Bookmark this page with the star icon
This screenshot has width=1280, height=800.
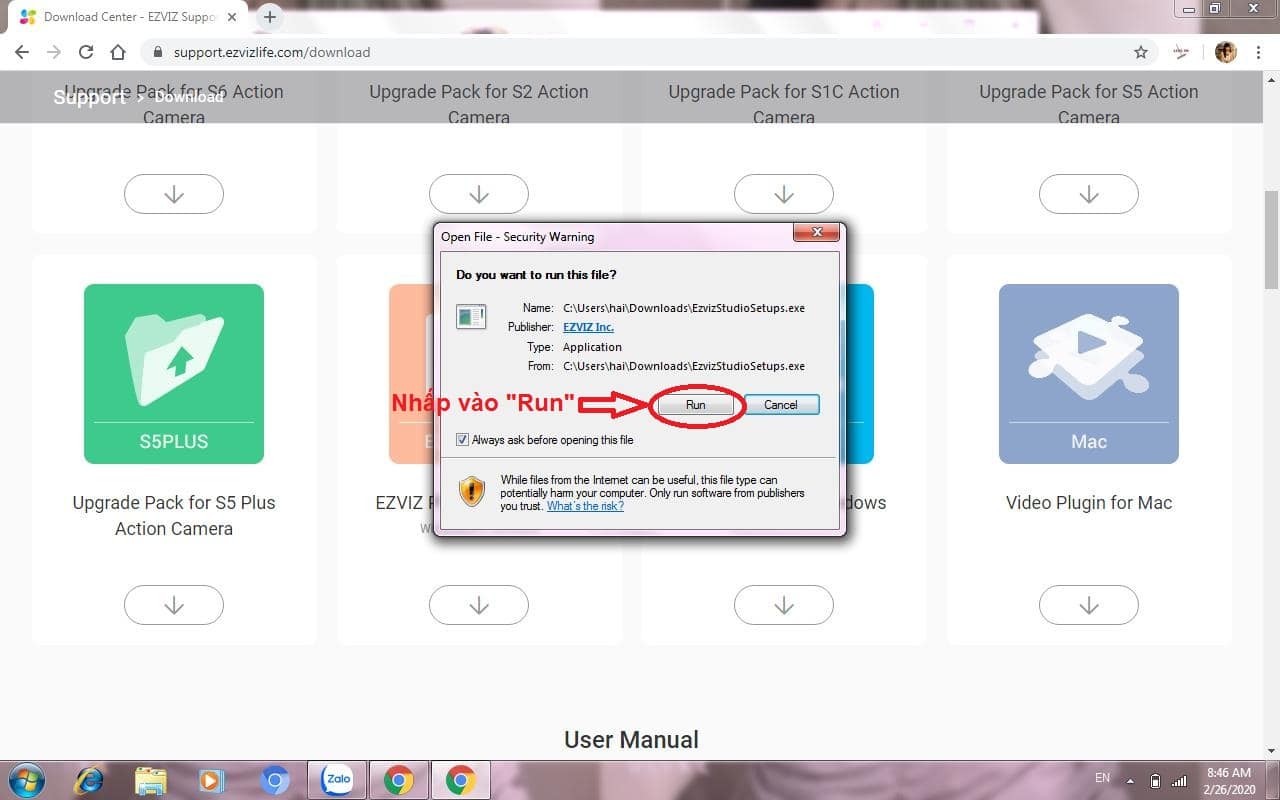point(1140,52)
